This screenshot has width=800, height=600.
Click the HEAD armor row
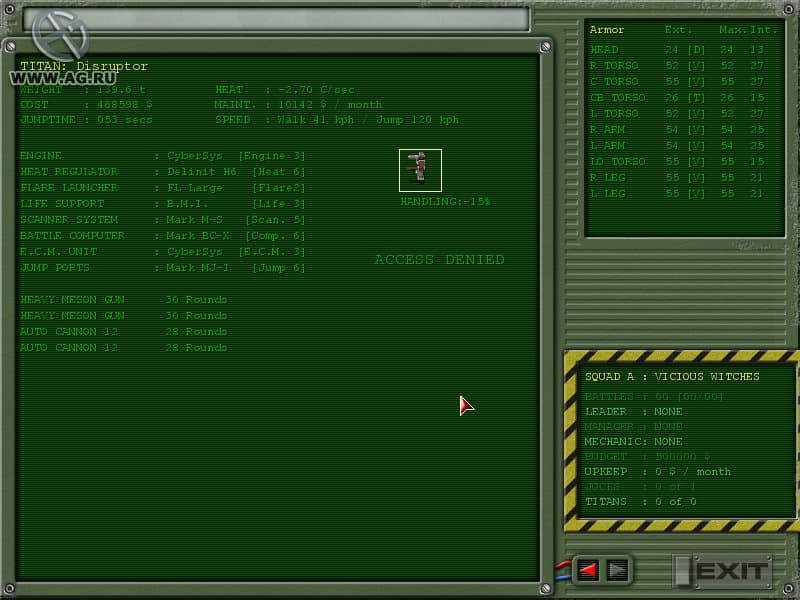[x=677, y=49]
